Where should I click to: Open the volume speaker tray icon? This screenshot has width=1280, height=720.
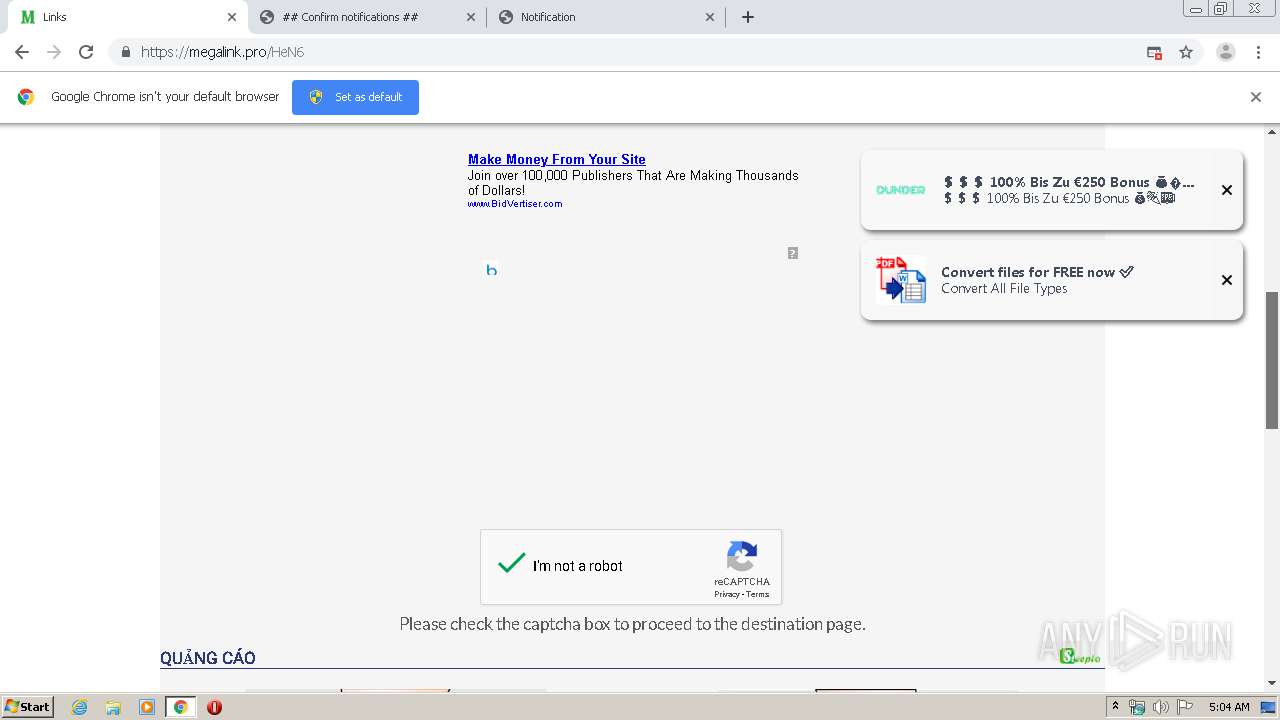pos(1161,707)
